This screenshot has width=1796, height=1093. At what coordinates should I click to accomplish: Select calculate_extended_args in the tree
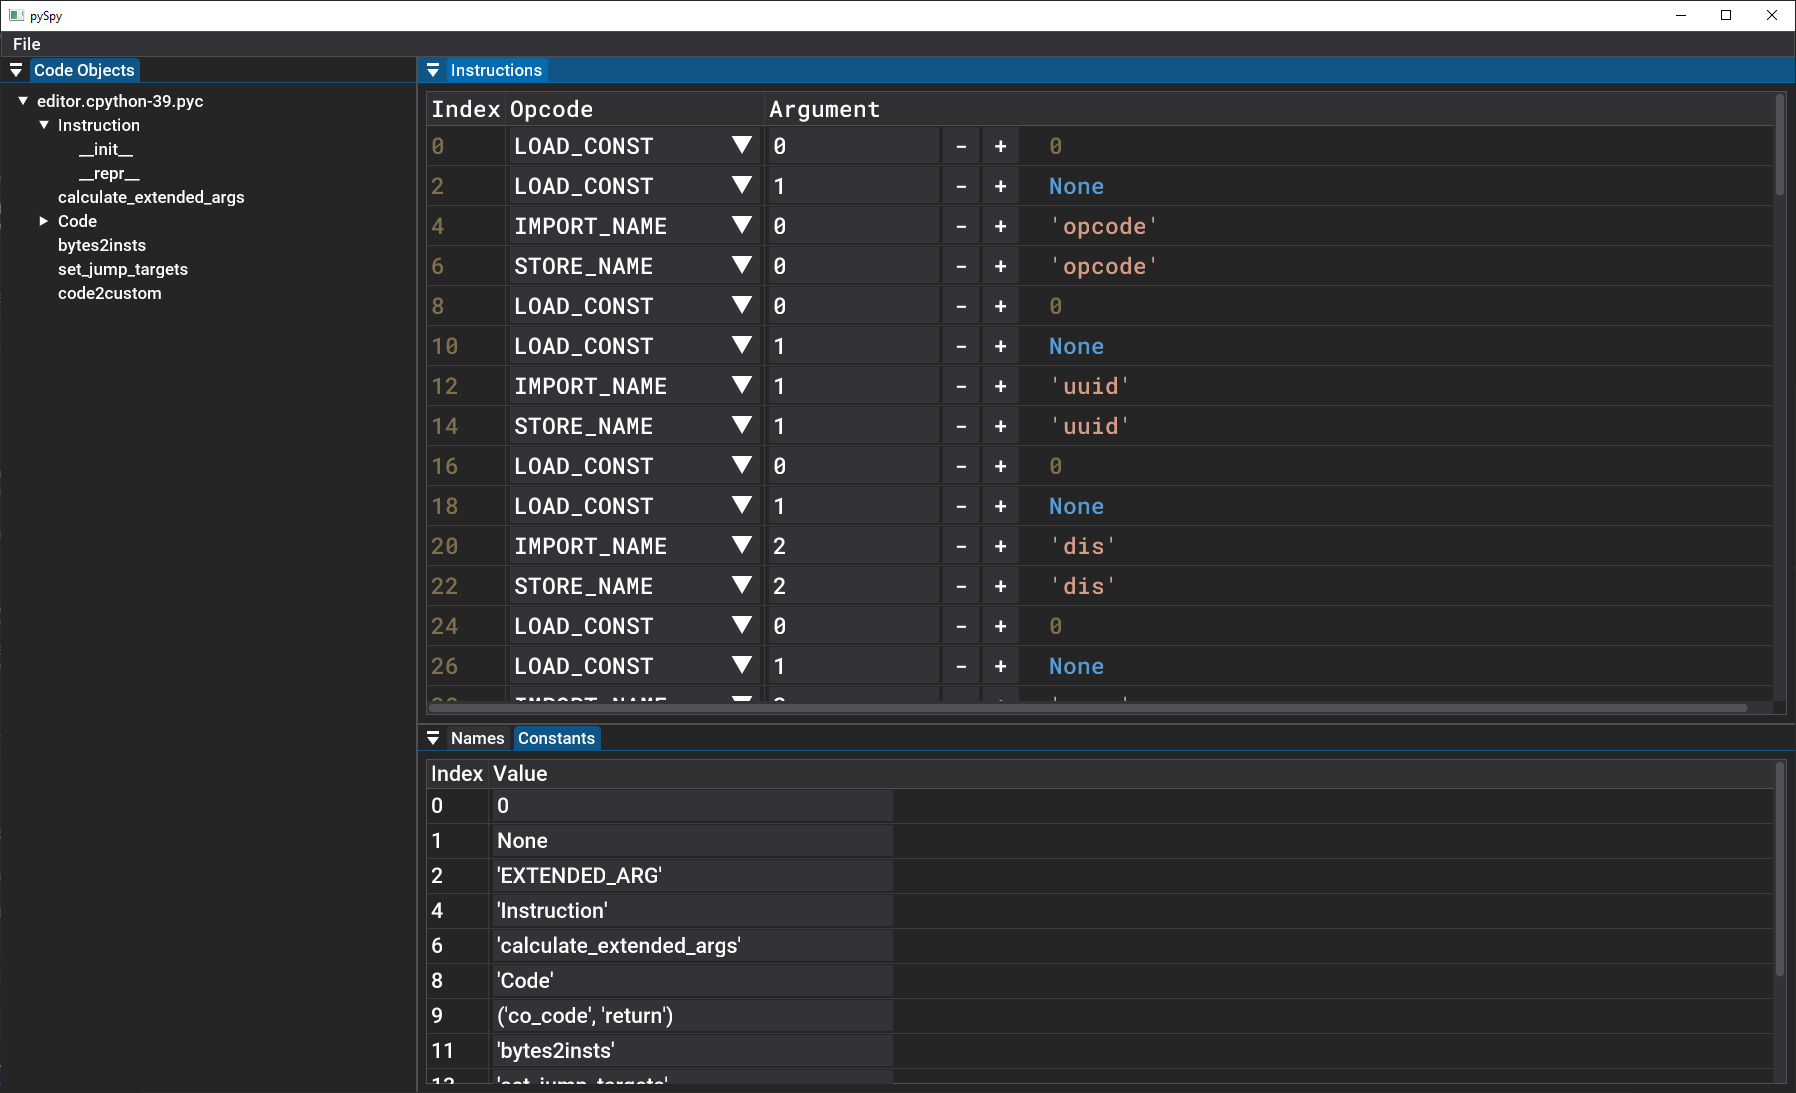(x=151, y=197)
